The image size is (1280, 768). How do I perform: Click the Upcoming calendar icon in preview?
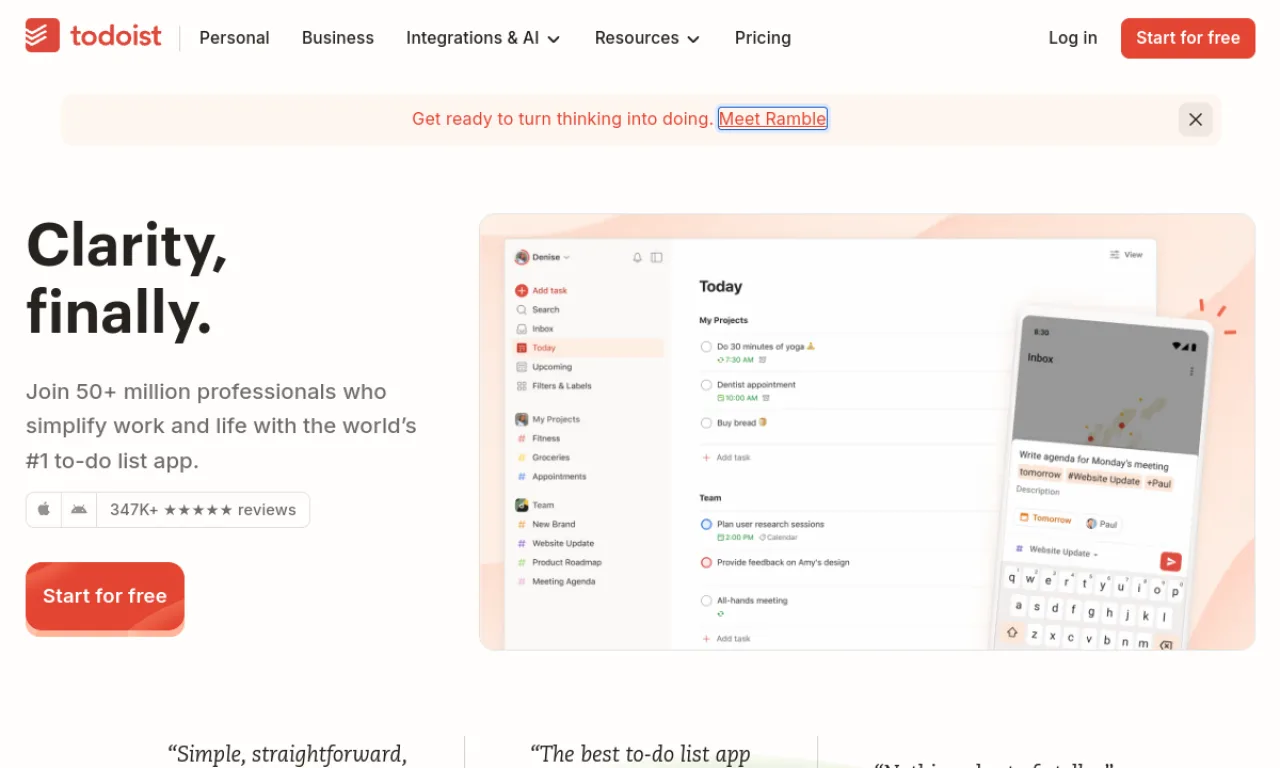pos(521,367)
